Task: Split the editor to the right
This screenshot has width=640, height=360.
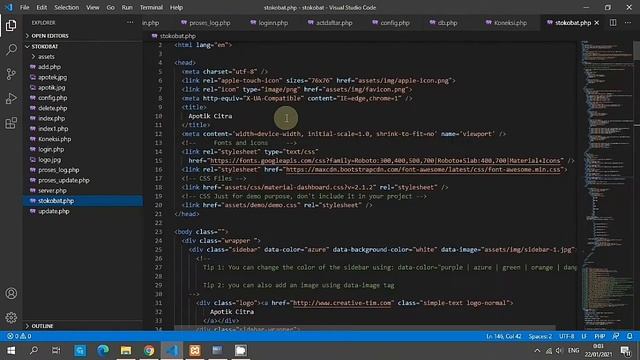Action: pyautogui.click(x=613, y=23)
